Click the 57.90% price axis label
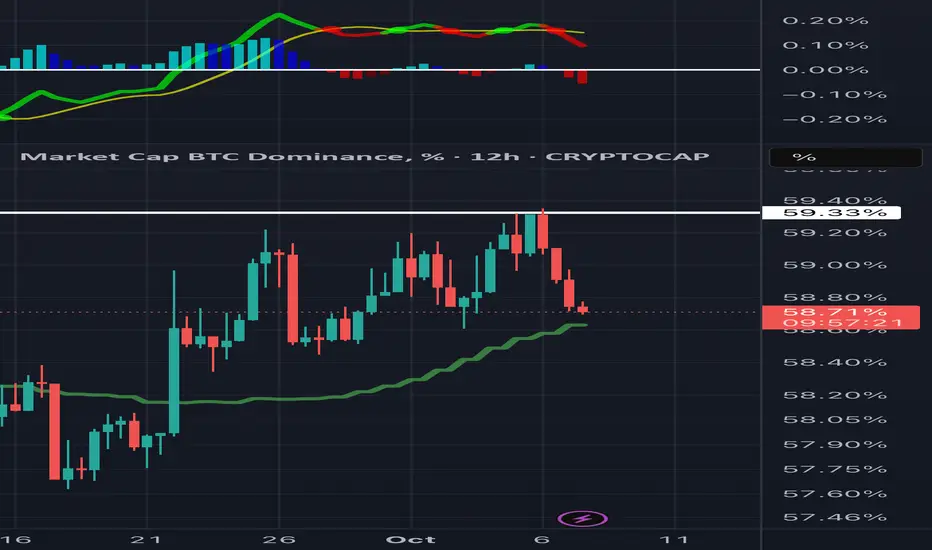This screenshot has width=932, height=550. tap(835, 444)
